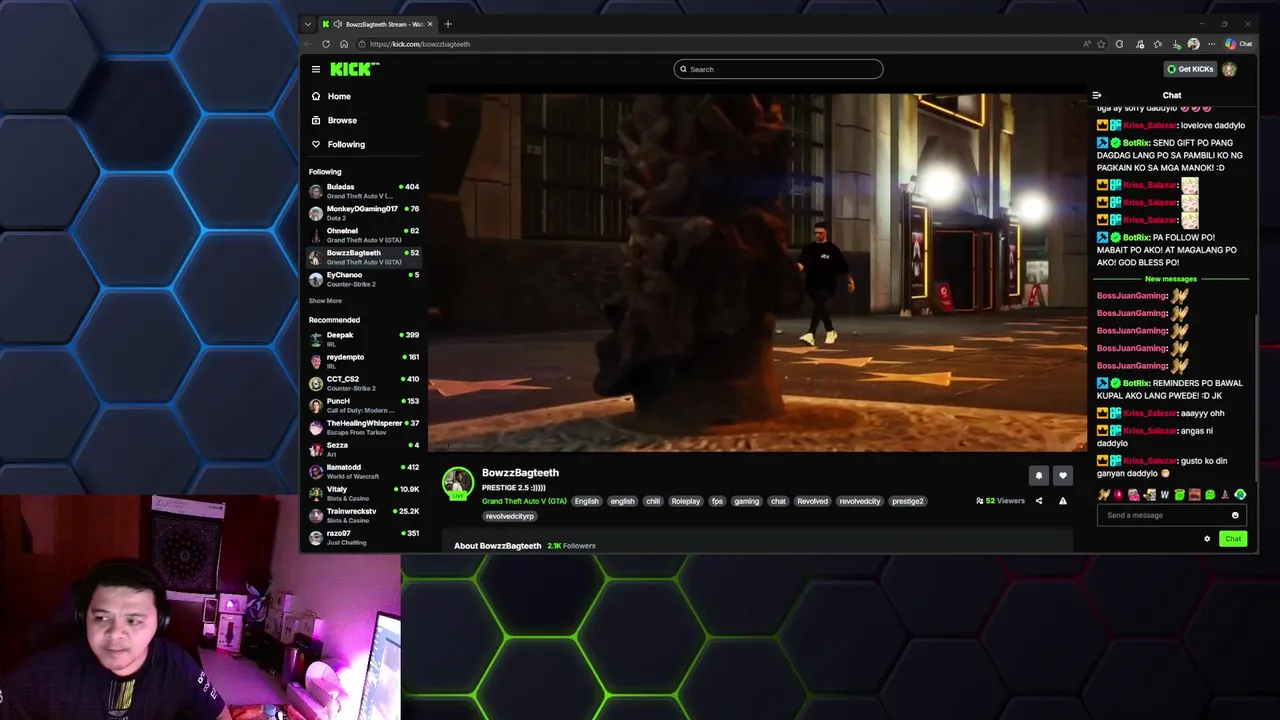Open Grand Theft Auto V (GTA) category link

(x=524, y=501)
